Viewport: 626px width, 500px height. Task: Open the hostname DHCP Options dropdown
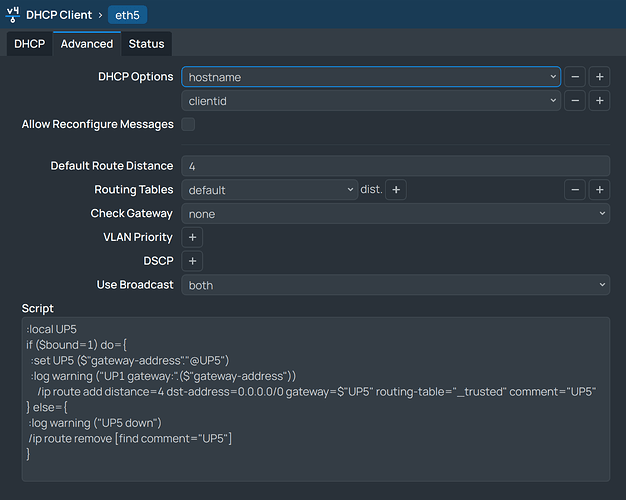[370, 77]
